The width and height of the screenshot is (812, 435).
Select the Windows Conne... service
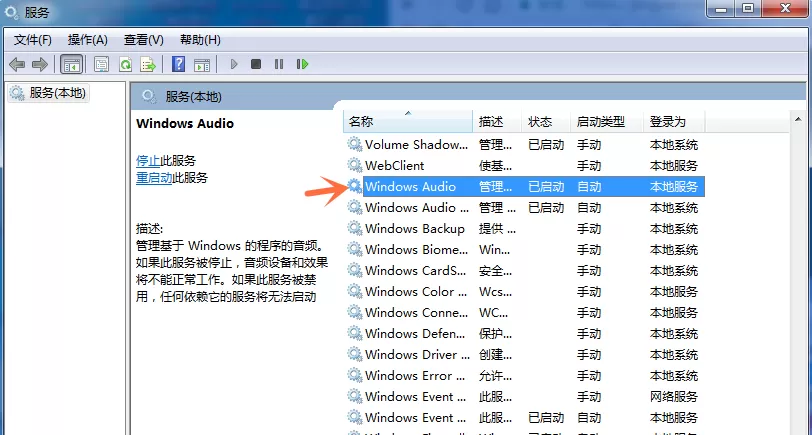524,312
